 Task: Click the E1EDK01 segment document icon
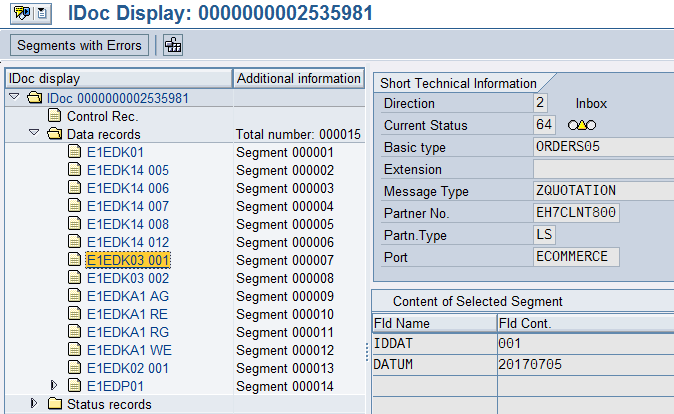[x=74, y=152]
